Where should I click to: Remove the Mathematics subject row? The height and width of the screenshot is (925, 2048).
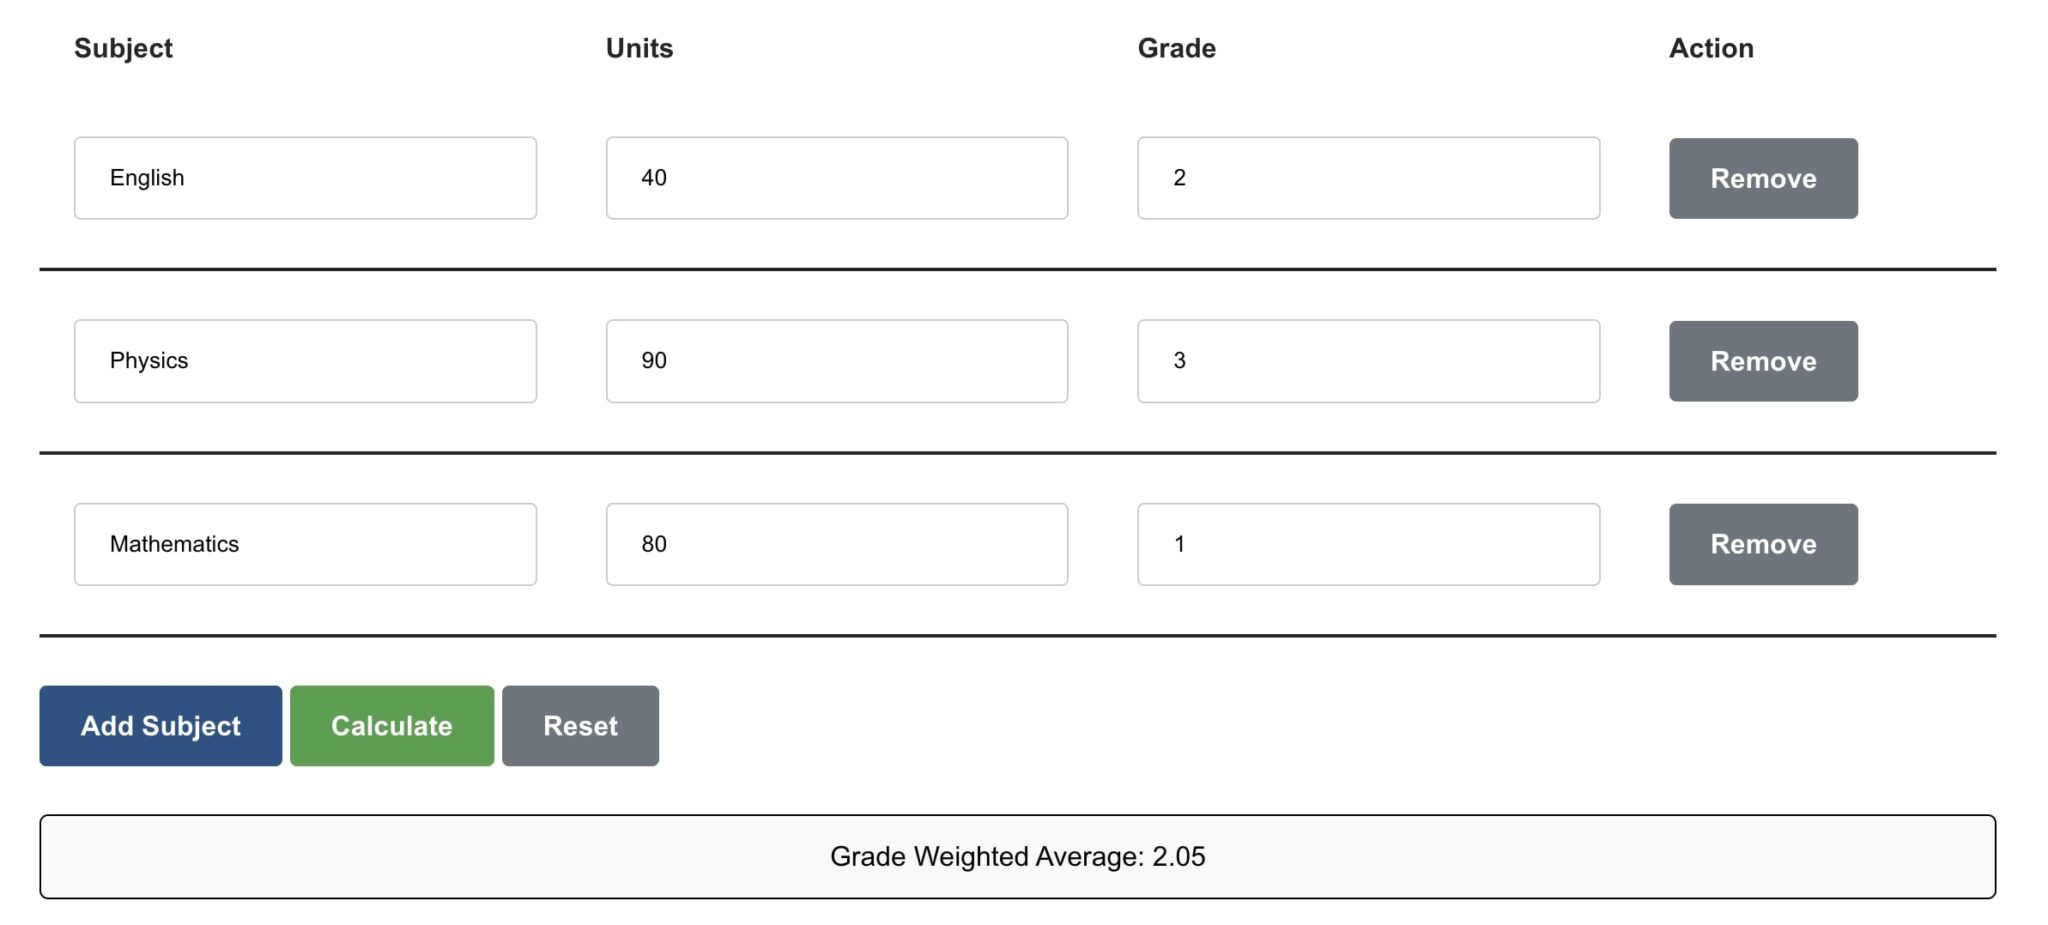[1762, 544]
